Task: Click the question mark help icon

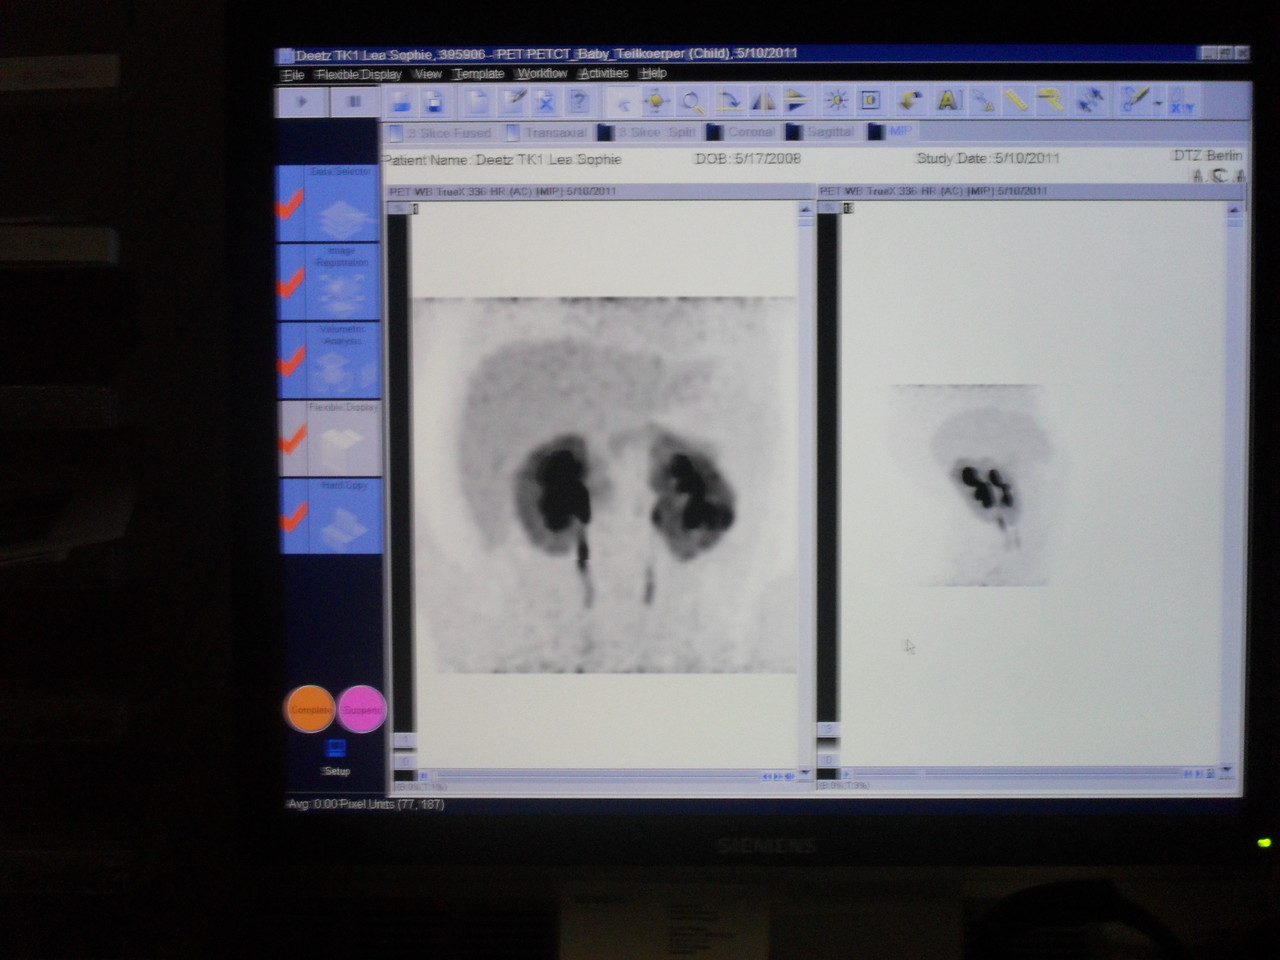Action: coord(578,101)
